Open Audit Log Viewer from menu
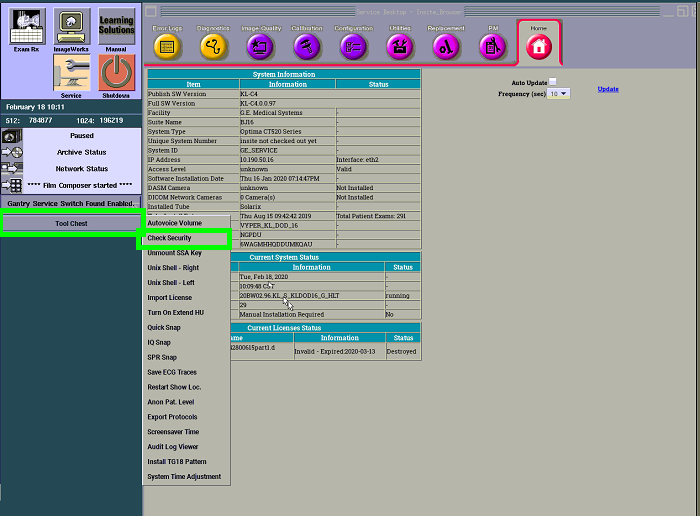 (x=173, y=447)
